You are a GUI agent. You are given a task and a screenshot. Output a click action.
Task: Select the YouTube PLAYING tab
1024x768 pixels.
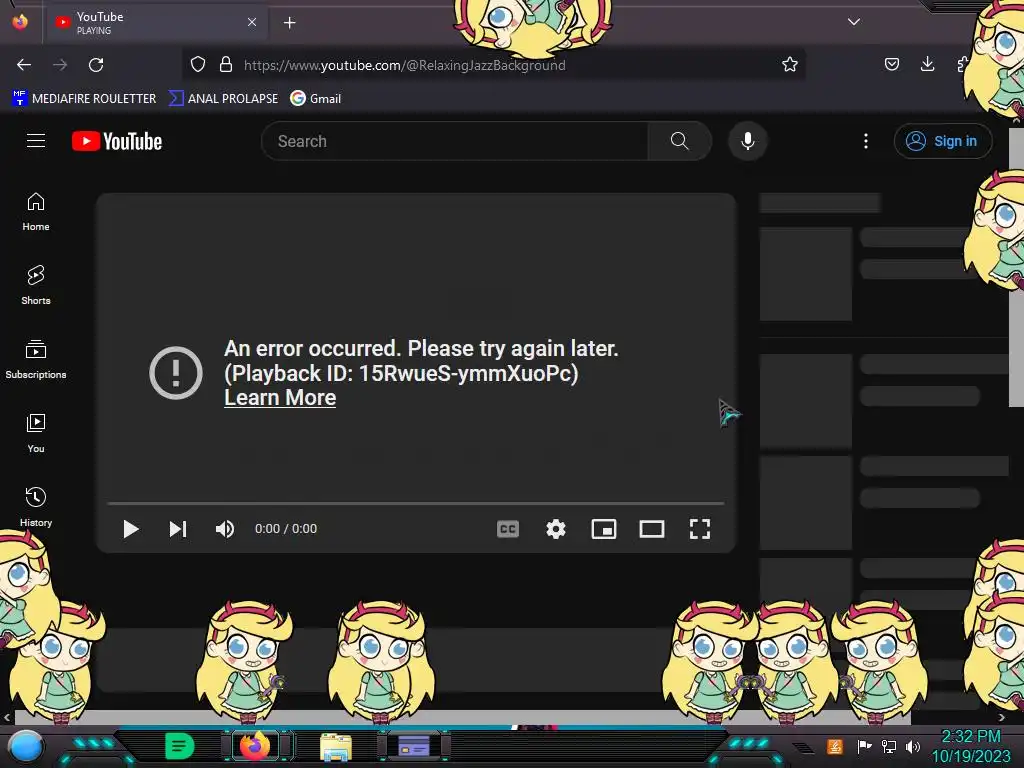157,23
